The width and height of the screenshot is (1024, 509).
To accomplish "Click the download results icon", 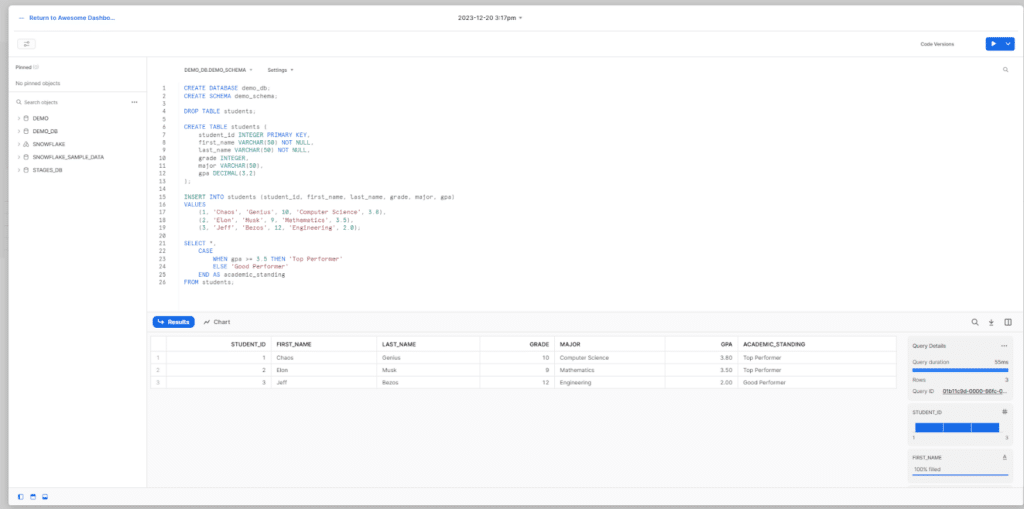I will [x=991, y=322].
